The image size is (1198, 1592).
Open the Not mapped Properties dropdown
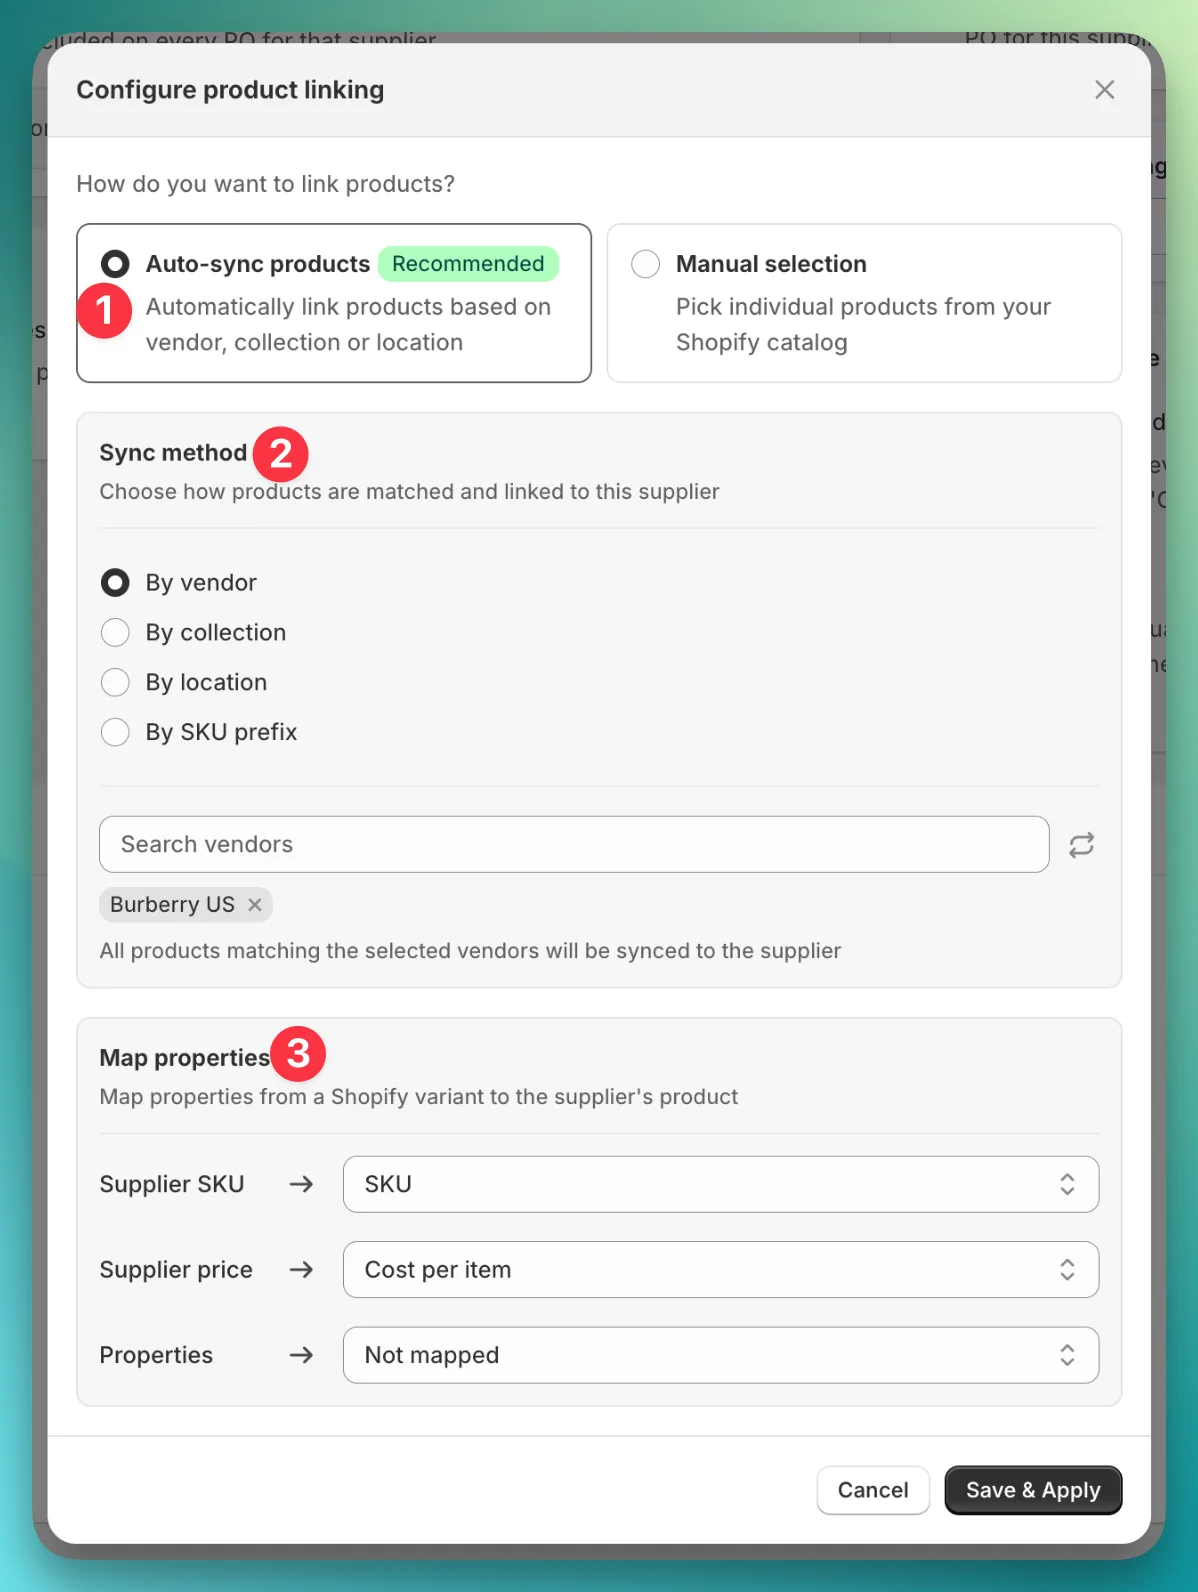[720, 1355]
